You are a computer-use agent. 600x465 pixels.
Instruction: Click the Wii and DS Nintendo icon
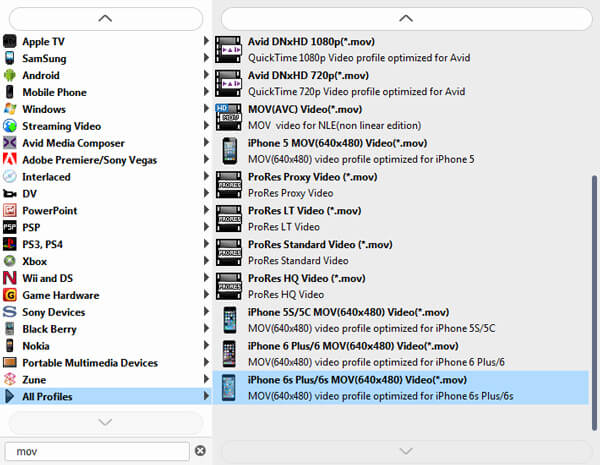10,278
